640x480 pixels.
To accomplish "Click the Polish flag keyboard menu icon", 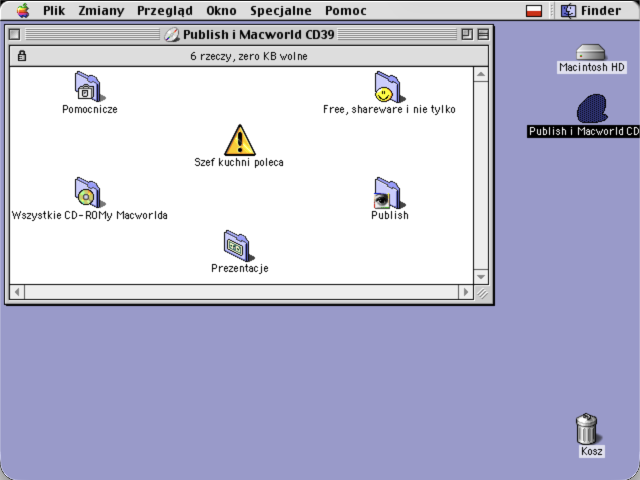I will click(534, 11).
